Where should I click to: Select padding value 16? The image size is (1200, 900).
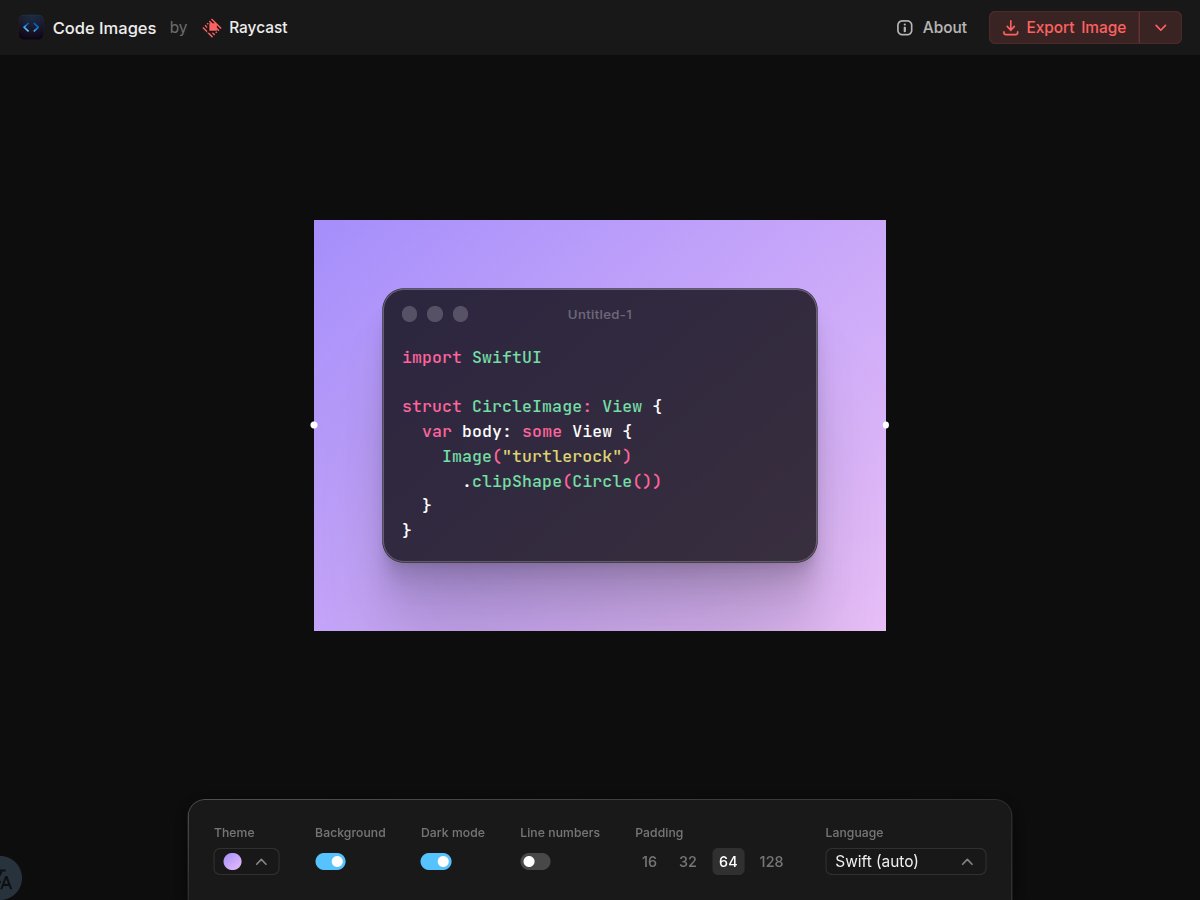(649, 861)
